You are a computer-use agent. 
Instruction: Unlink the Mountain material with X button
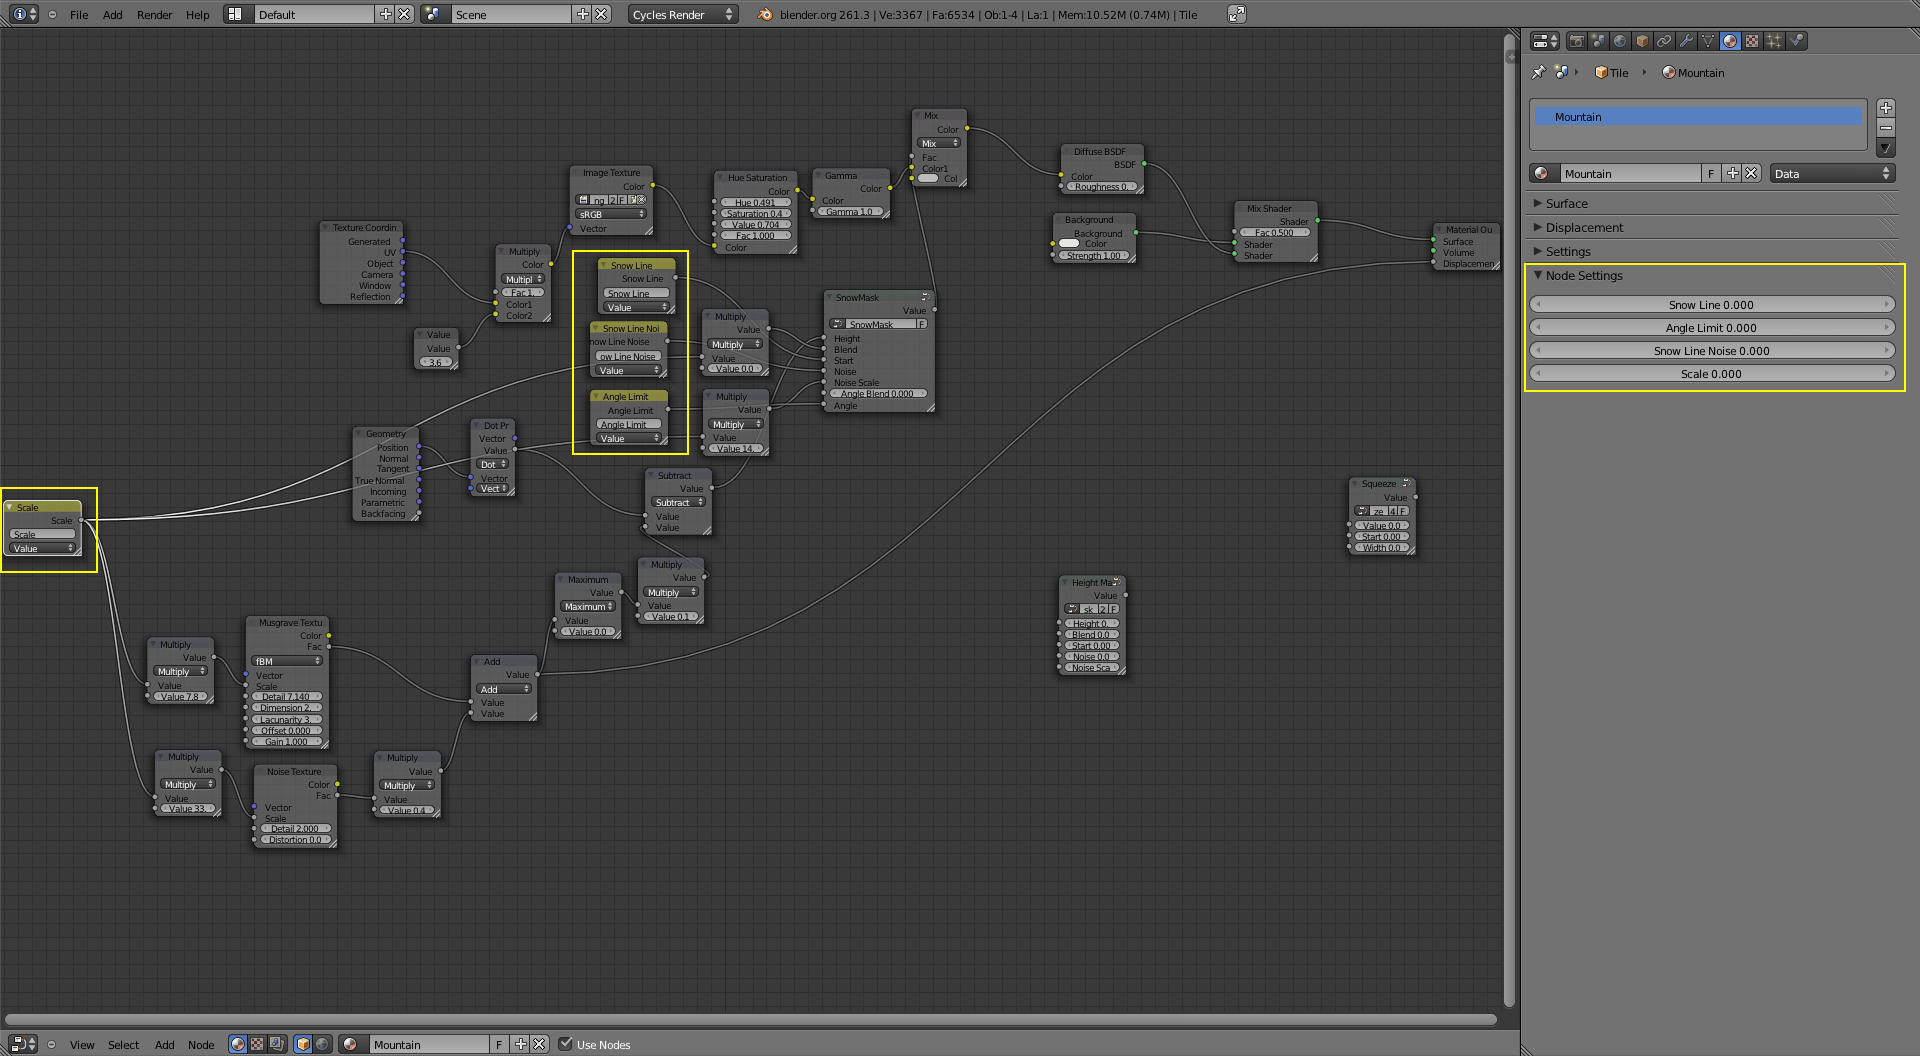coord(1750,173)
